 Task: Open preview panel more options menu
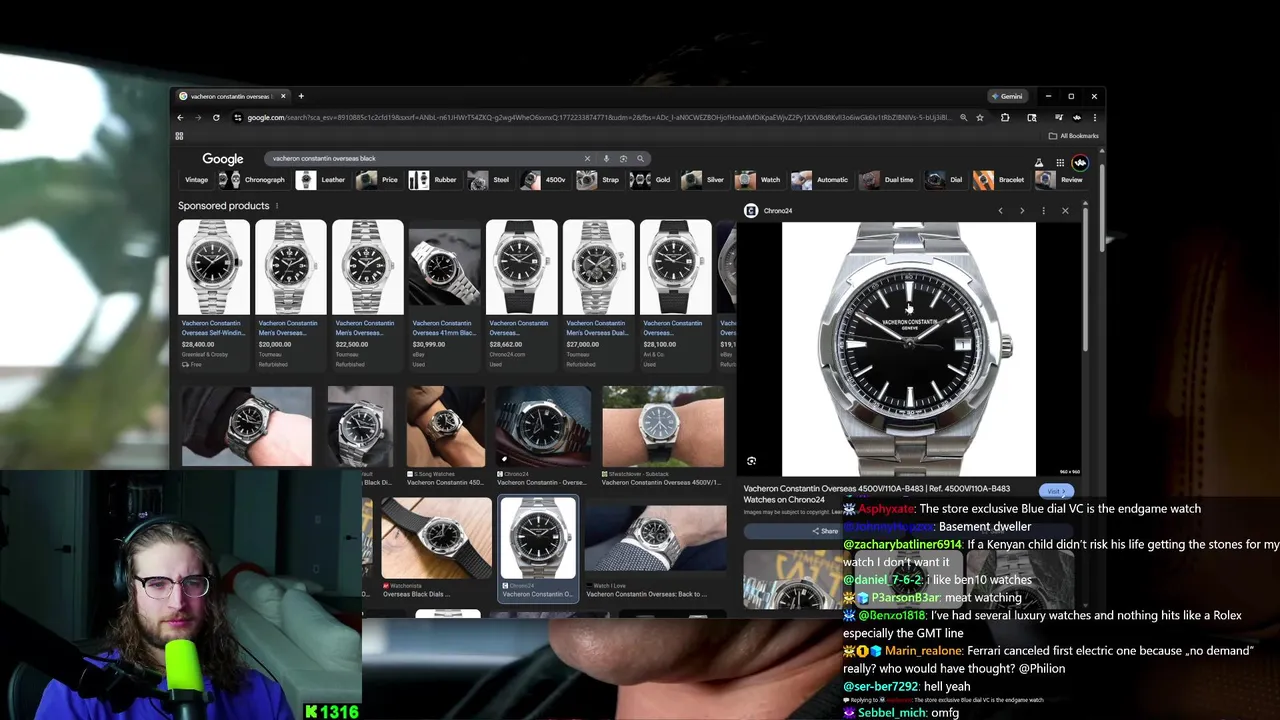coord(1043,211)
